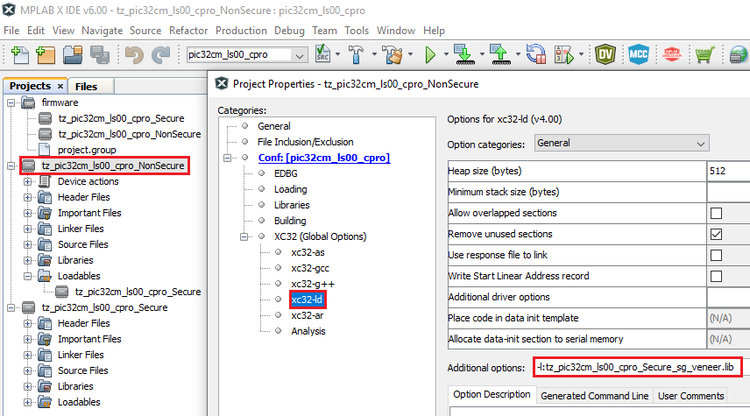Toggle Write Start Linear Address record

[x=715, y=276]
